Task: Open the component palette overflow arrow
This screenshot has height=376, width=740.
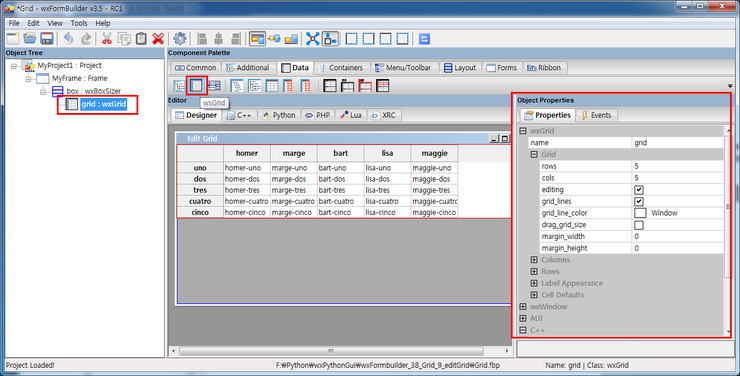Action: tap(730, 86)
